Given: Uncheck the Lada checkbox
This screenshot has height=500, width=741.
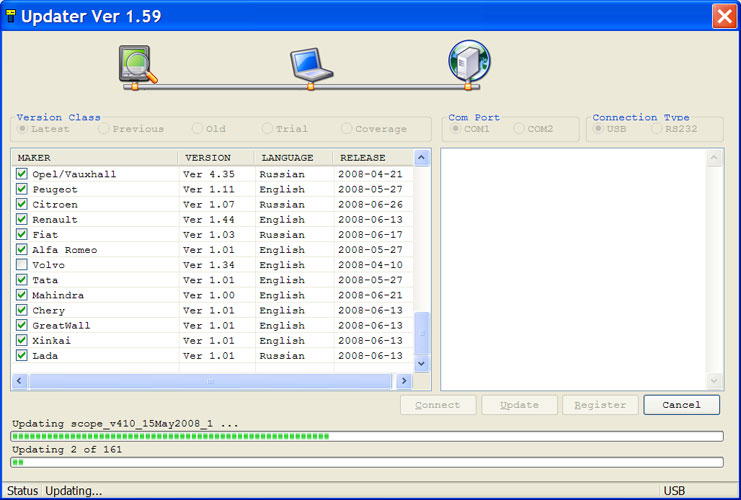Looking at the screenshot, I should tap(22, 355).
